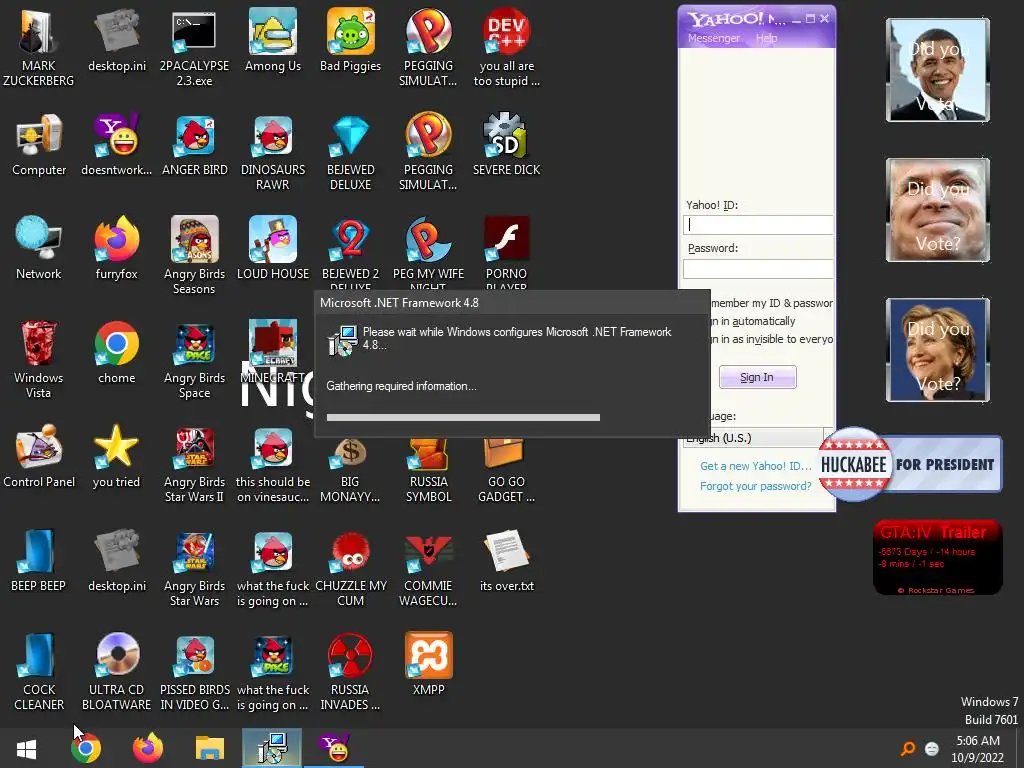This screenshot has width=1024, height=768.
Task: Launch Firefox from the taskbar
Action: pos(148,748)
